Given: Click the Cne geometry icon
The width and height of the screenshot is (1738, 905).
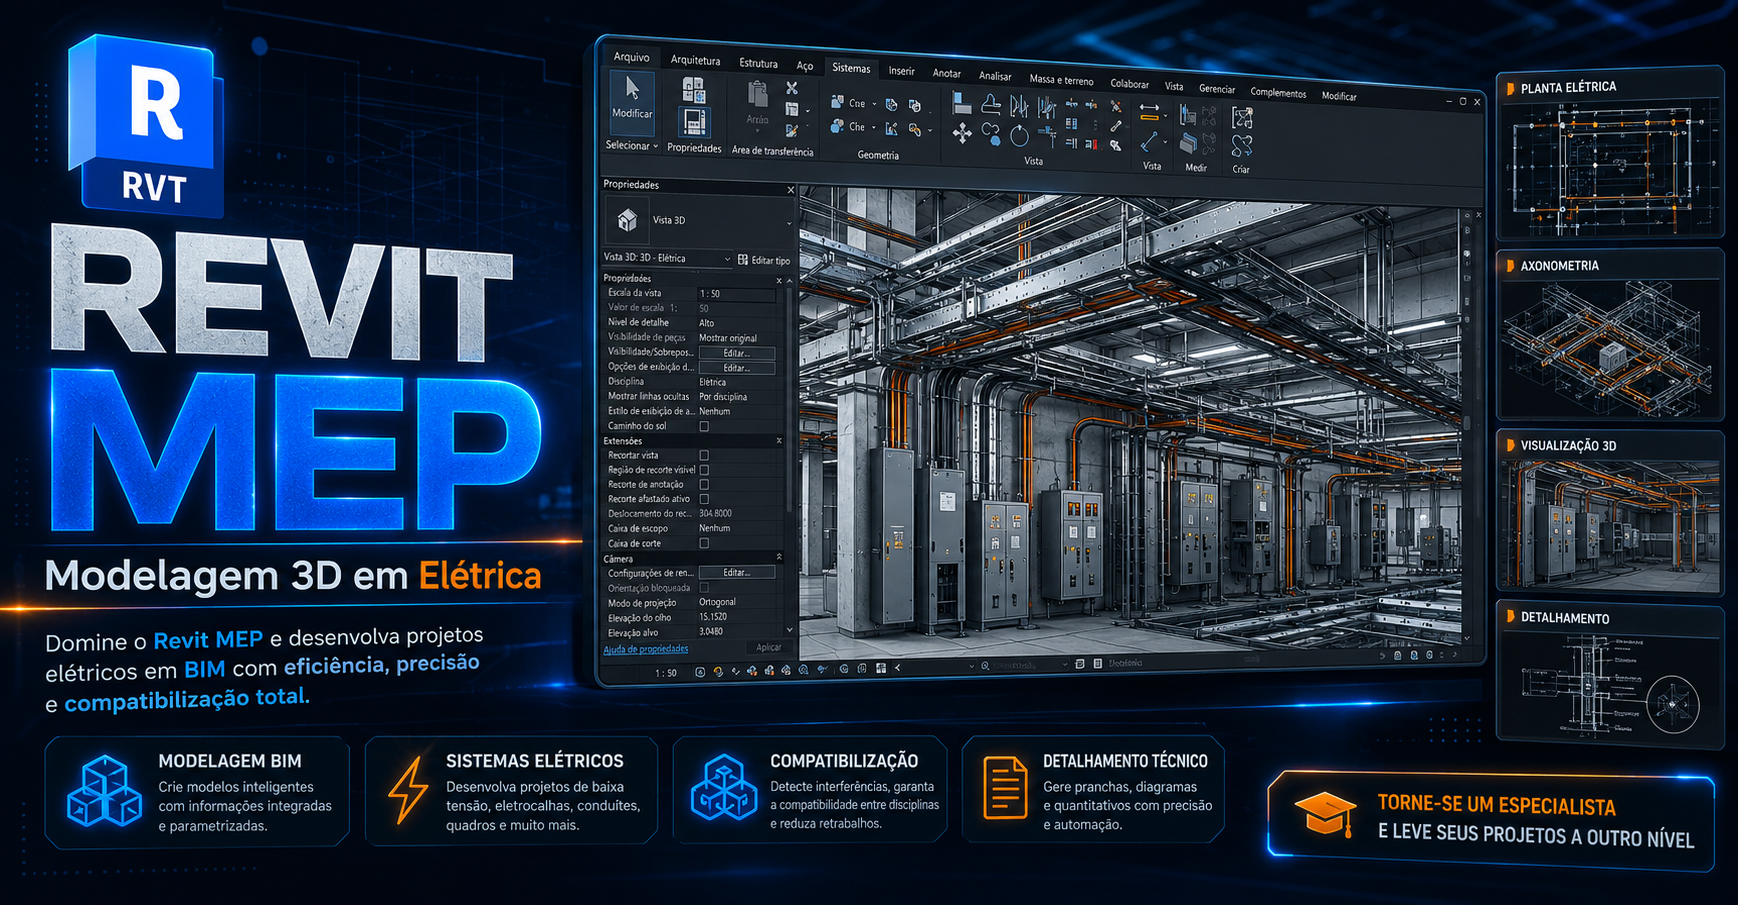Looking at the screenshot, I should point(837,102).
